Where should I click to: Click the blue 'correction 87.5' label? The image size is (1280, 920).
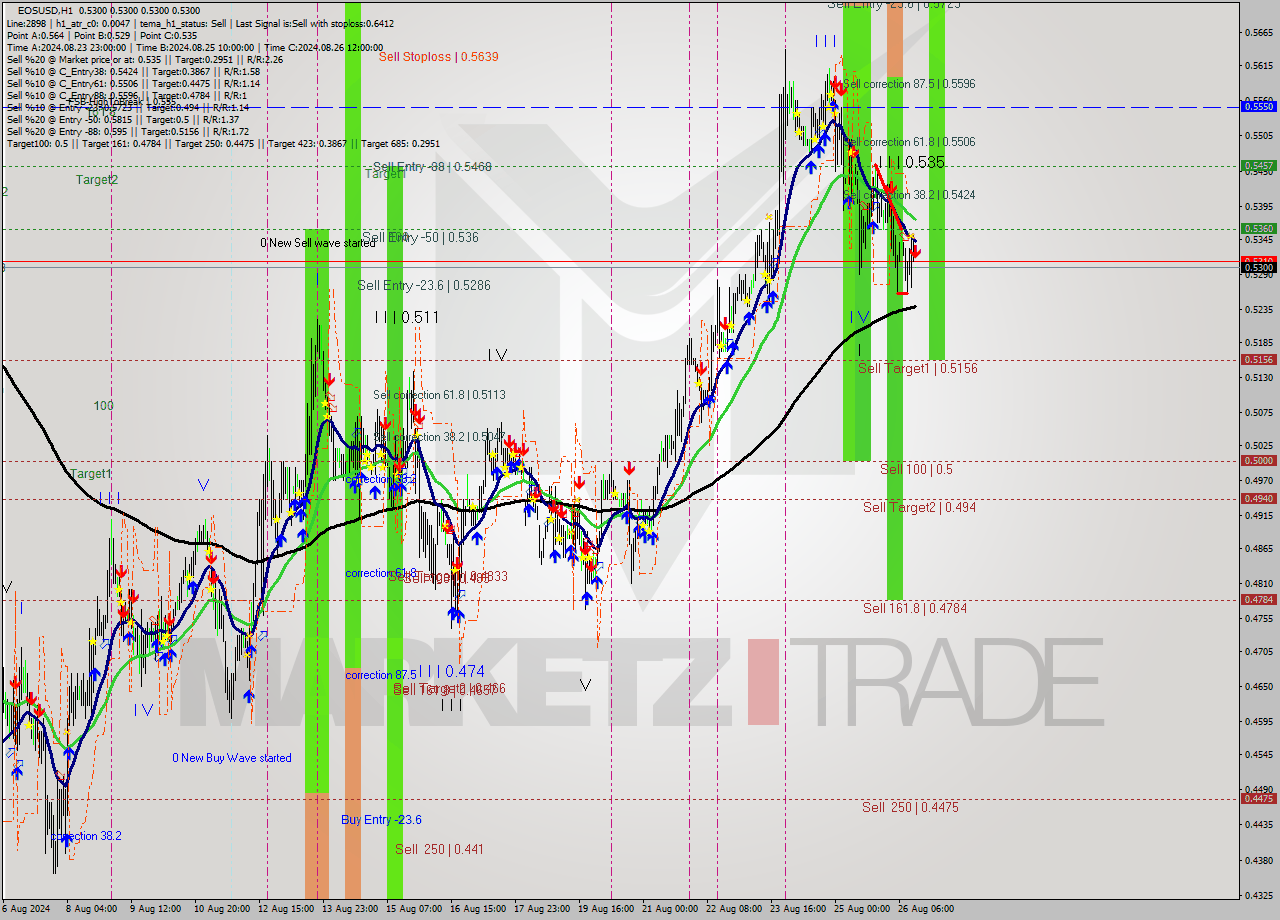pyautogui.click(x=382, y=675)
